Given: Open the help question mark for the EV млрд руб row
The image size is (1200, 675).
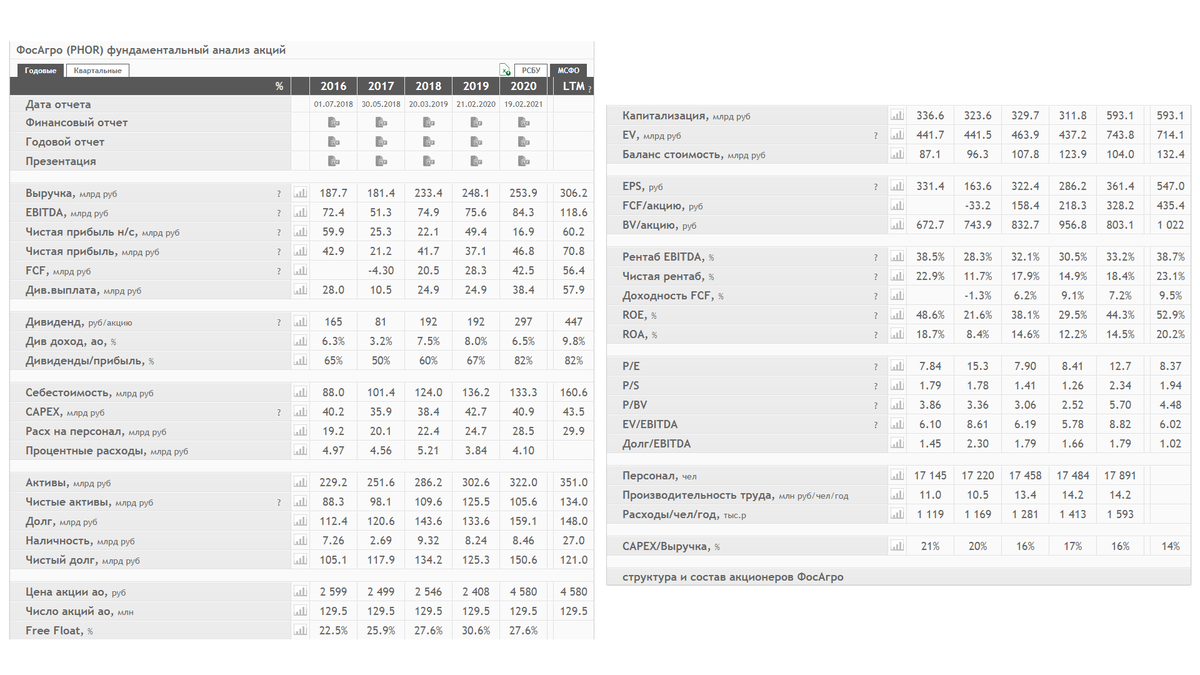Looking at the screenshot, I should pos(875,135).
